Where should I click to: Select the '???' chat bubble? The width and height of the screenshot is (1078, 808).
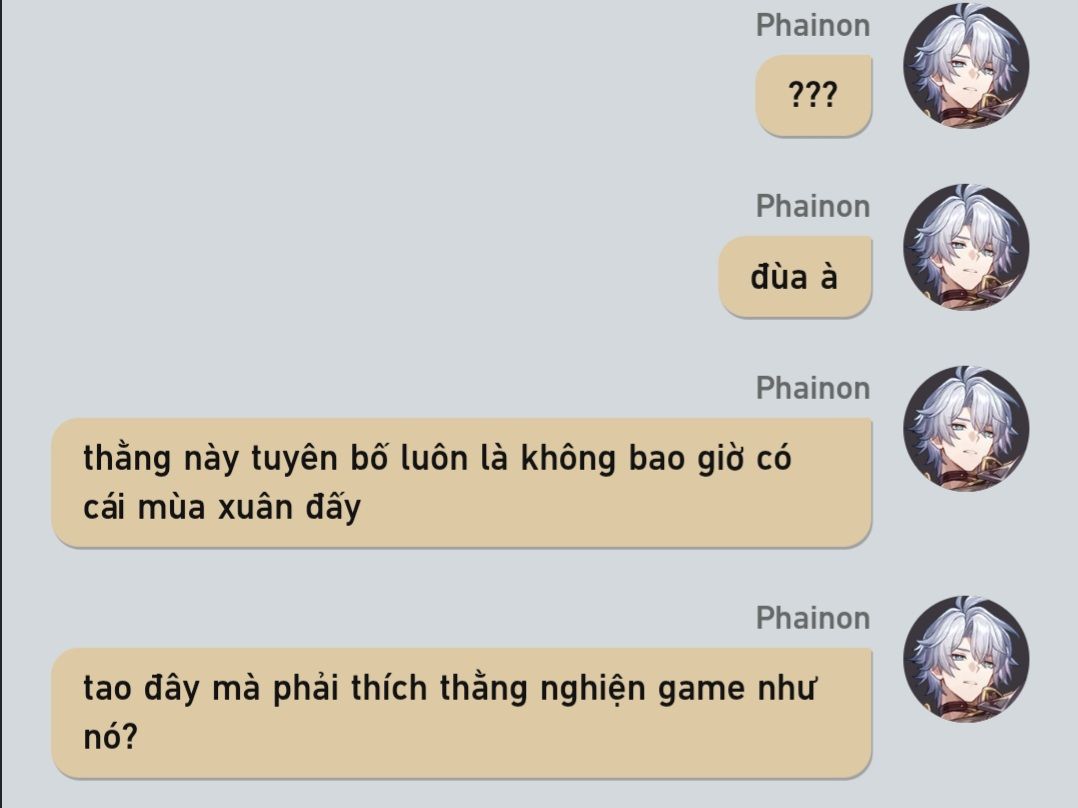click(x=813, y=96)
